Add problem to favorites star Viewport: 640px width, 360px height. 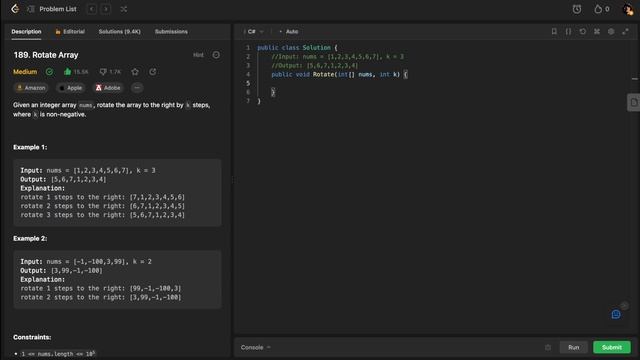coord(135,72)
